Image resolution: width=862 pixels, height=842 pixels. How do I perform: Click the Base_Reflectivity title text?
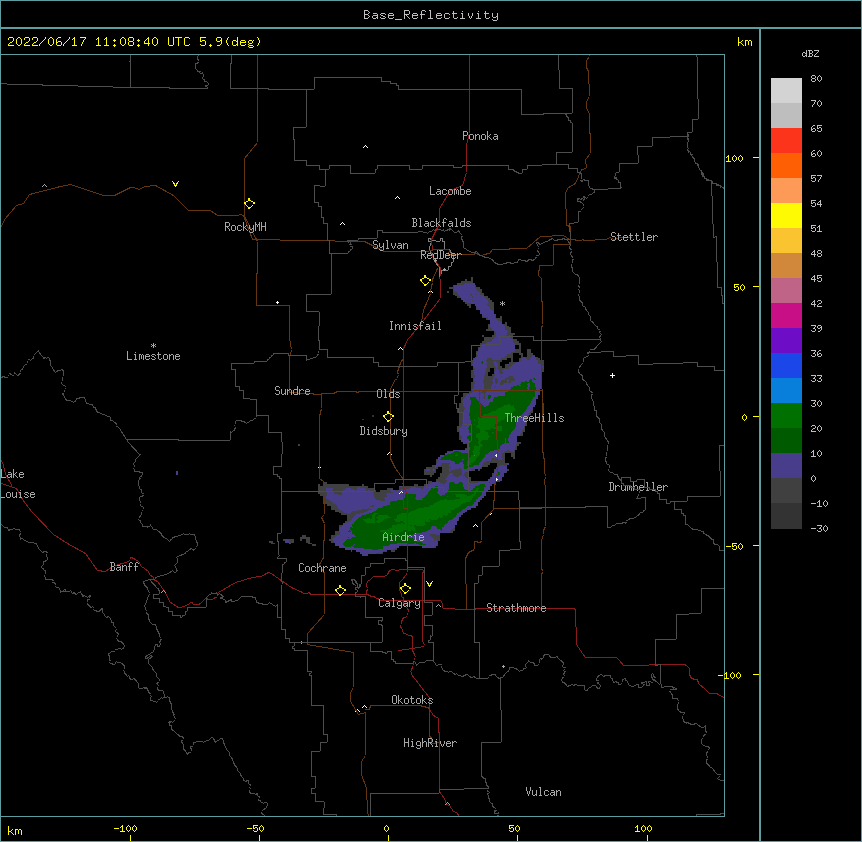(x=430, y=15)
